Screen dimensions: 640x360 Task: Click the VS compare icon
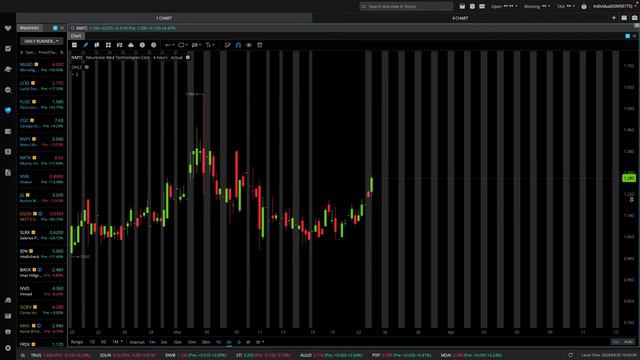point(120,45)
